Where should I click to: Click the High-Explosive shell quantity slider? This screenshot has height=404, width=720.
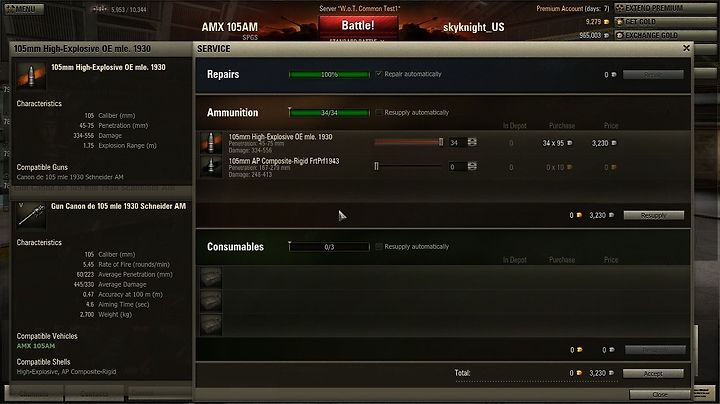(x=409, y=142)
